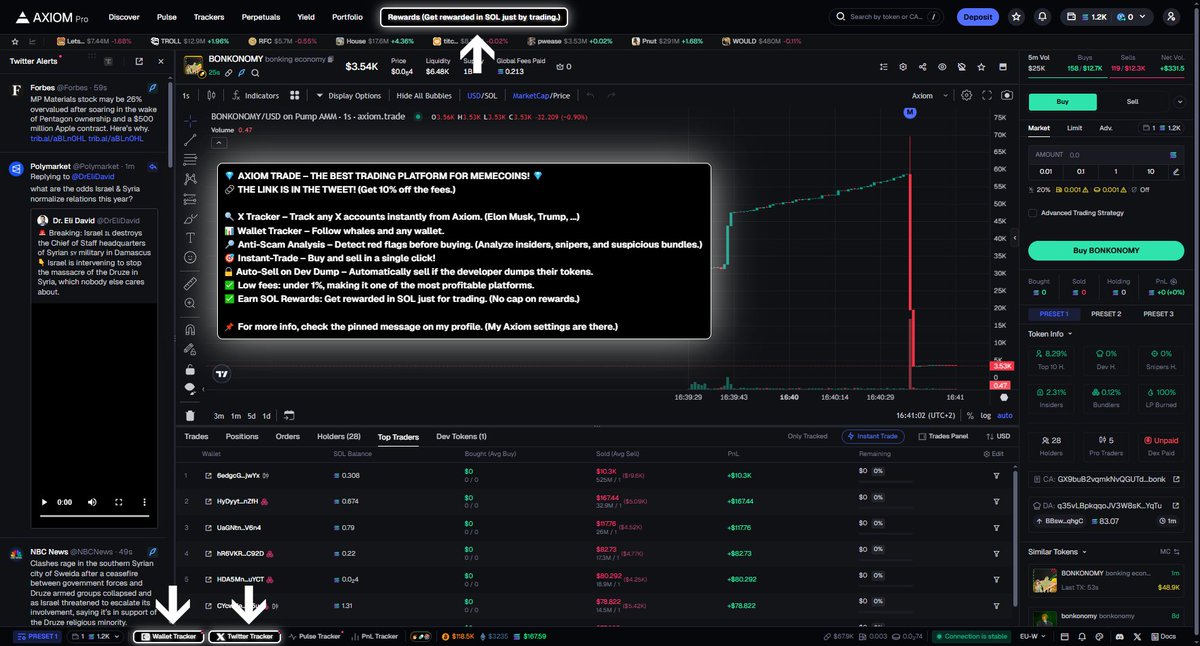
Task: Open the go-to-date calendar icon
Action: coord(288,415)
